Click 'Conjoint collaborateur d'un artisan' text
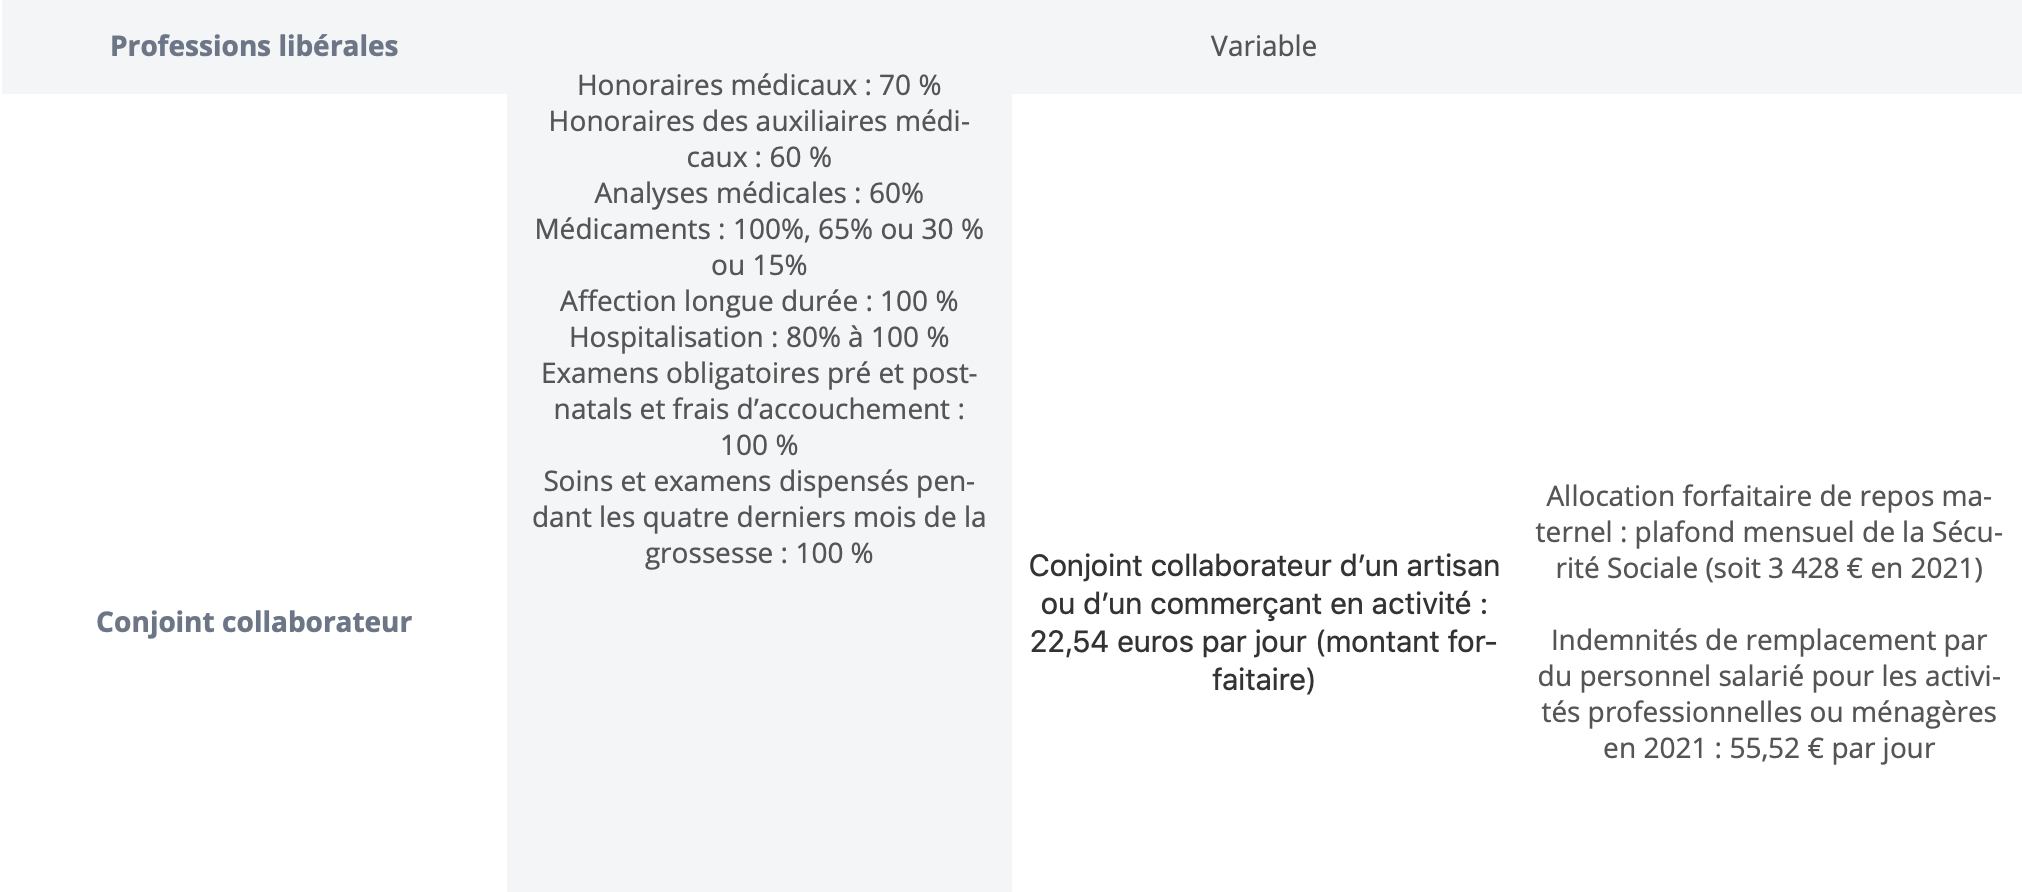 (x=1264, y=566)
